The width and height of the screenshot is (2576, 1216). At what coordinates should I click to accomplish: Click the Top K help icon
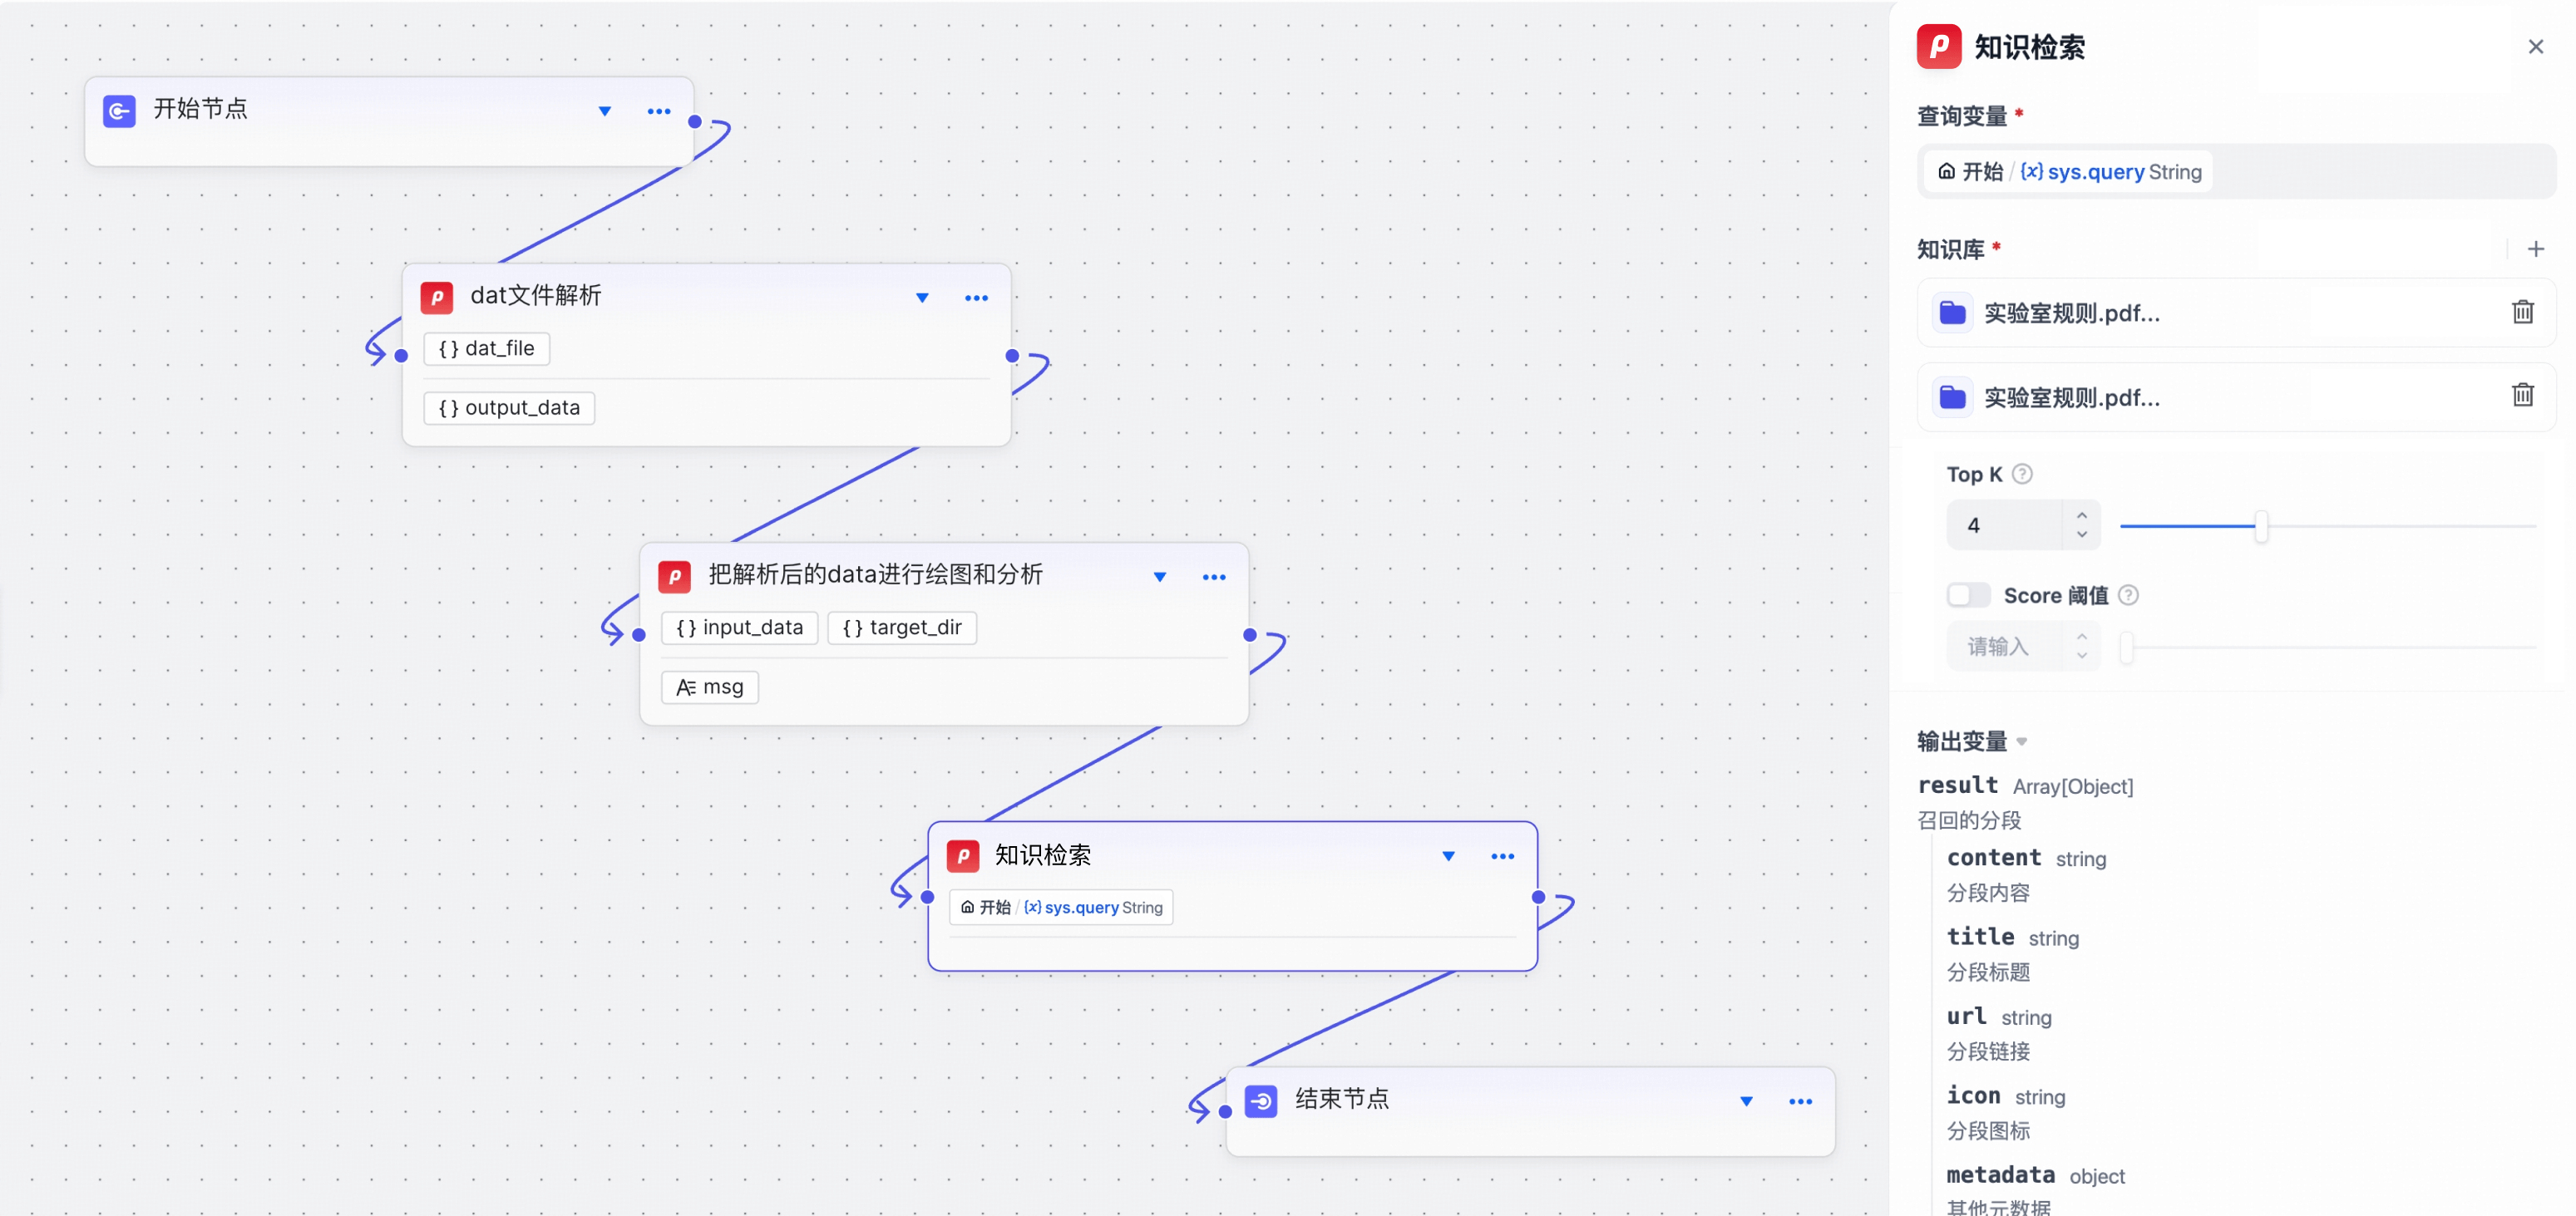[x=2022, y=474]
